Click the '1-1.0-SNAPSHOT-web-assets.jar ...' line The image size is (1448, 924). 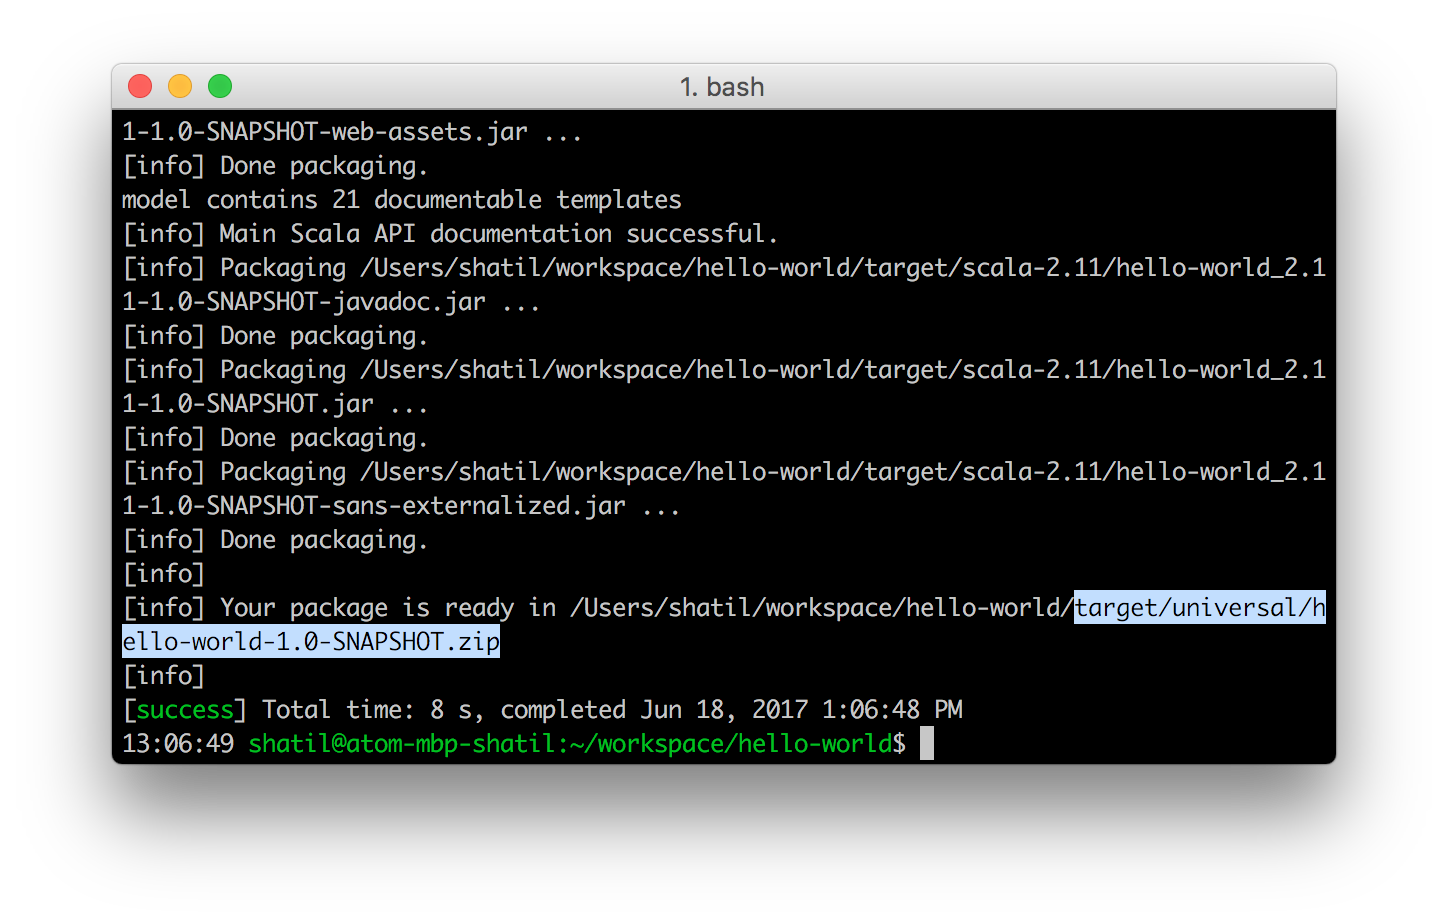[x=351, y=132]
